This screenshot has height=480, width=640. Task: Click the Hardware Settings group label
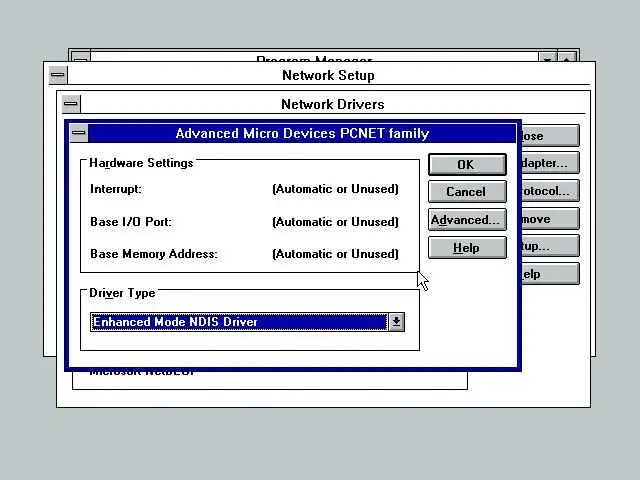(x=141, y=163)
